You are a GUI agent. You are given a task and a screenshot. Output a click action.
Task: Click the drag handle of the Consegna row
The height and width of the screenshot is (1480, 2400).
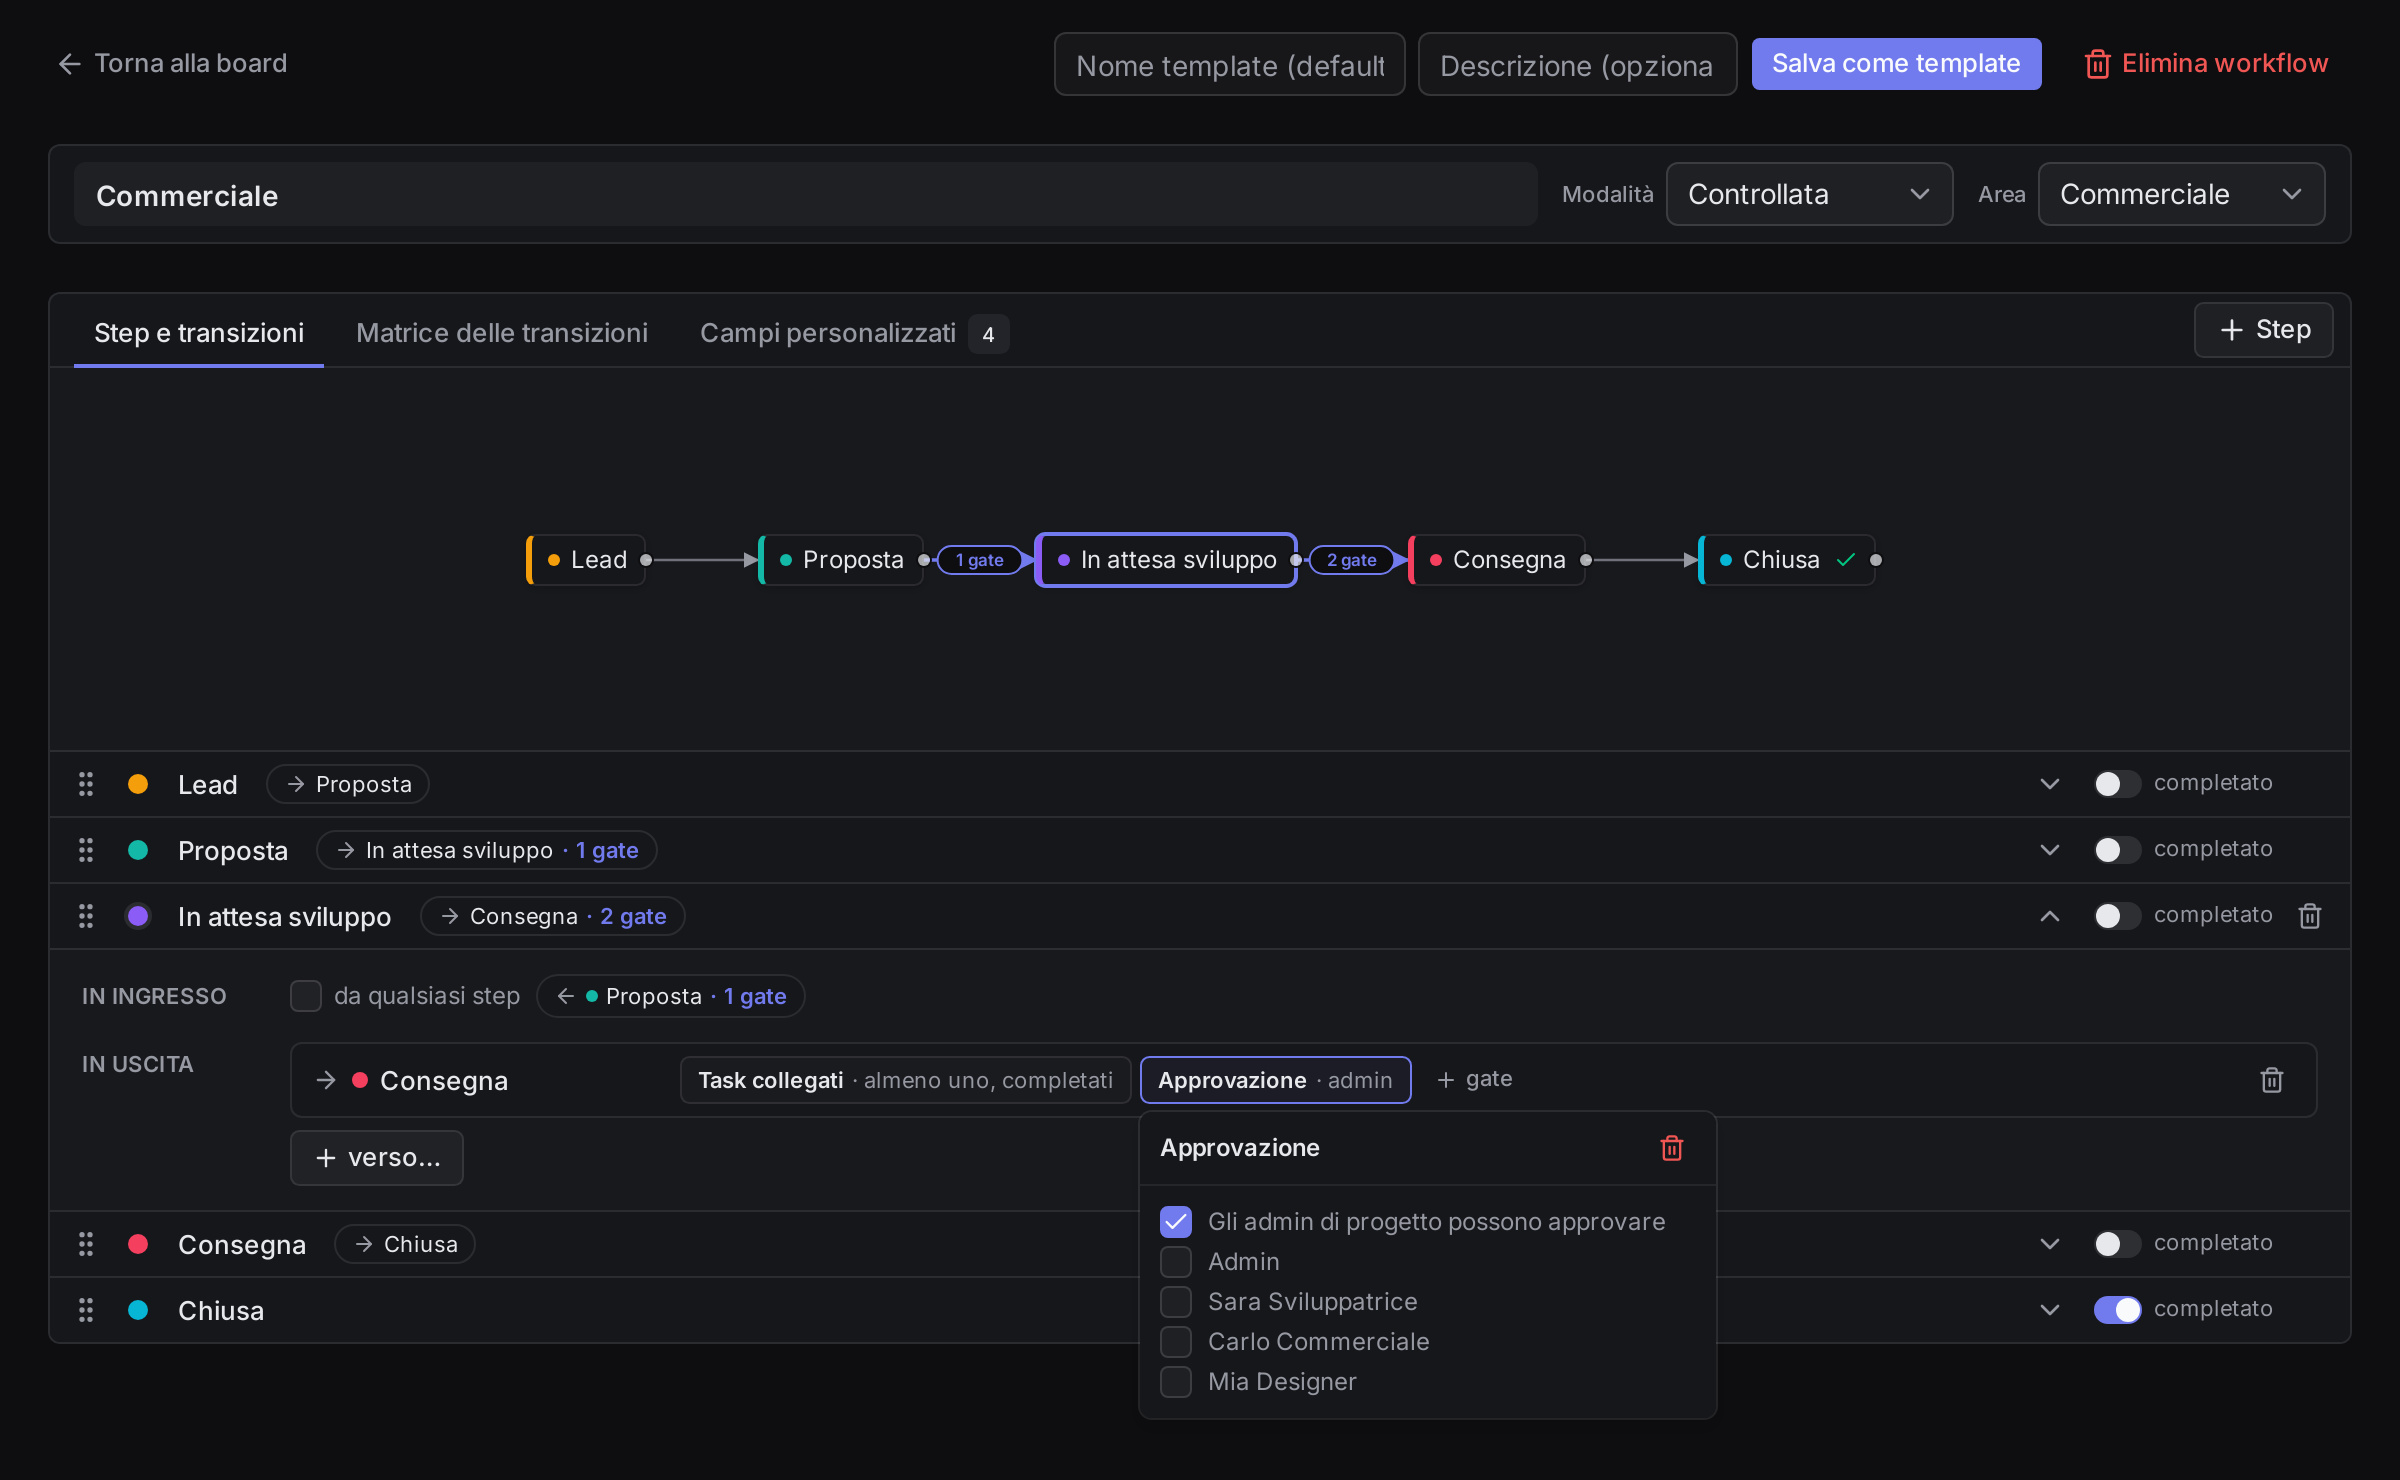(x=86, y=1244)
